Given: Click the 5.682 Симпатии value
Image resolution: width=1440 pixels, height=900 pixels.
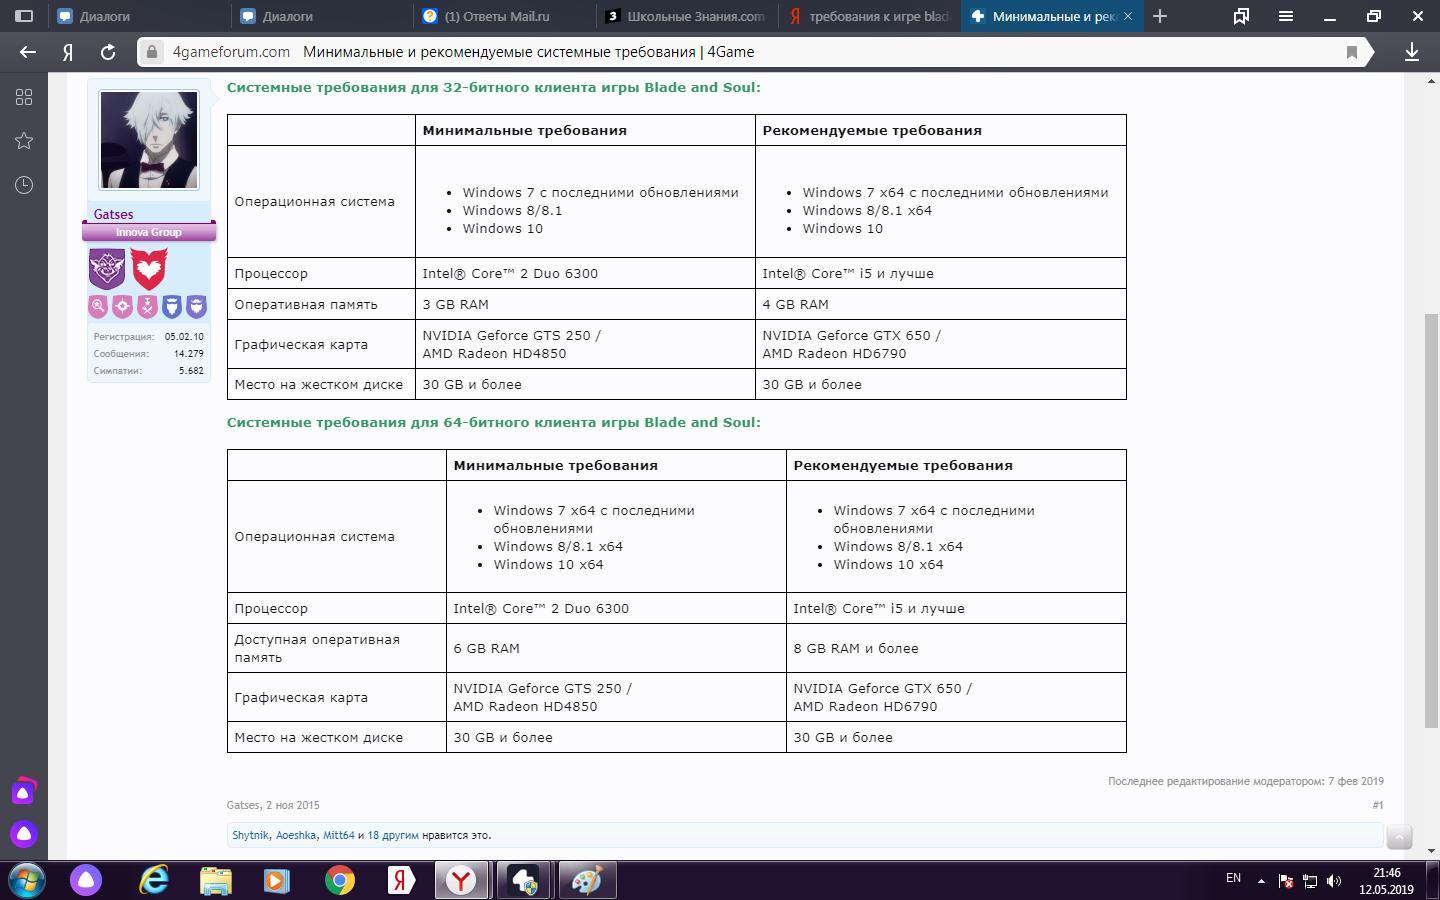Looking at the screenshot, I should (x=191, y=370).
